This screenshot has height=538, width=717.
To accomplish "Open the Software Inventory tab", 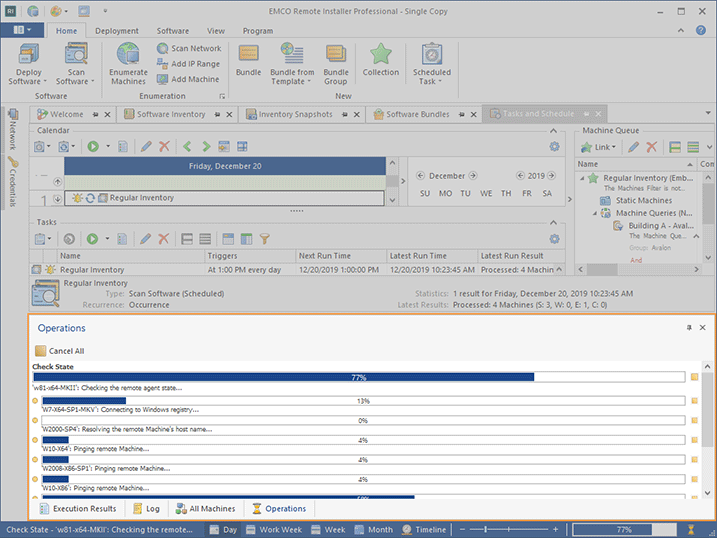I will point(170,114).
